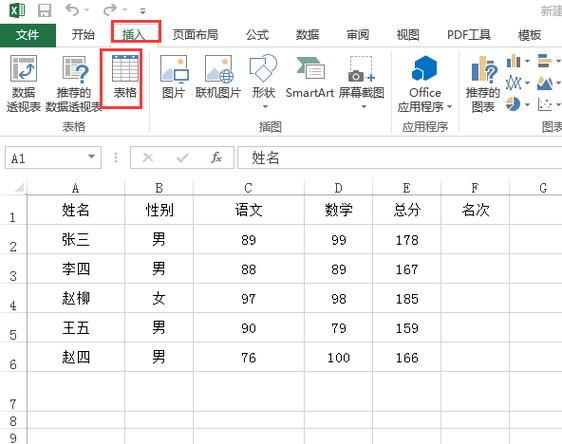The width and height of the screenshot is (562, 444).
Task: Select cell containing 总分
Action: (x=407, y=210)
